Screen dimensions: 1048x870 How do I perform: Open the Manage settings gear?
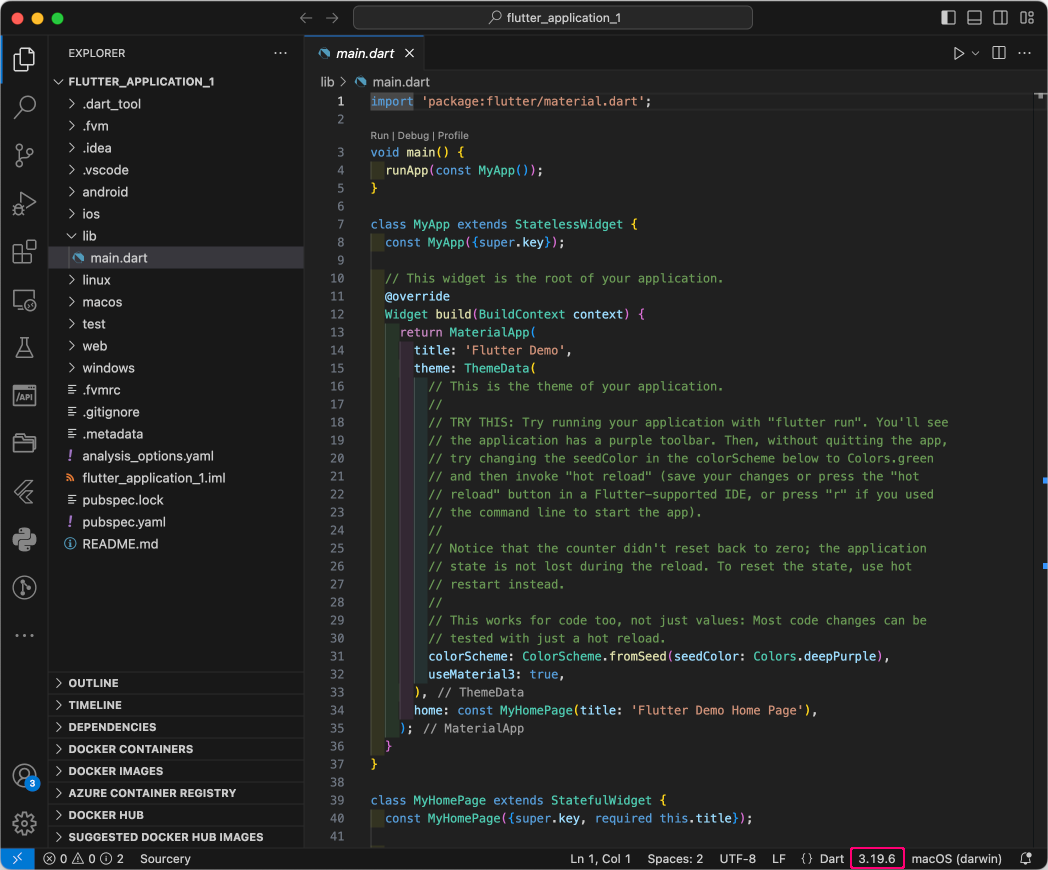click(x=24, y=824)
